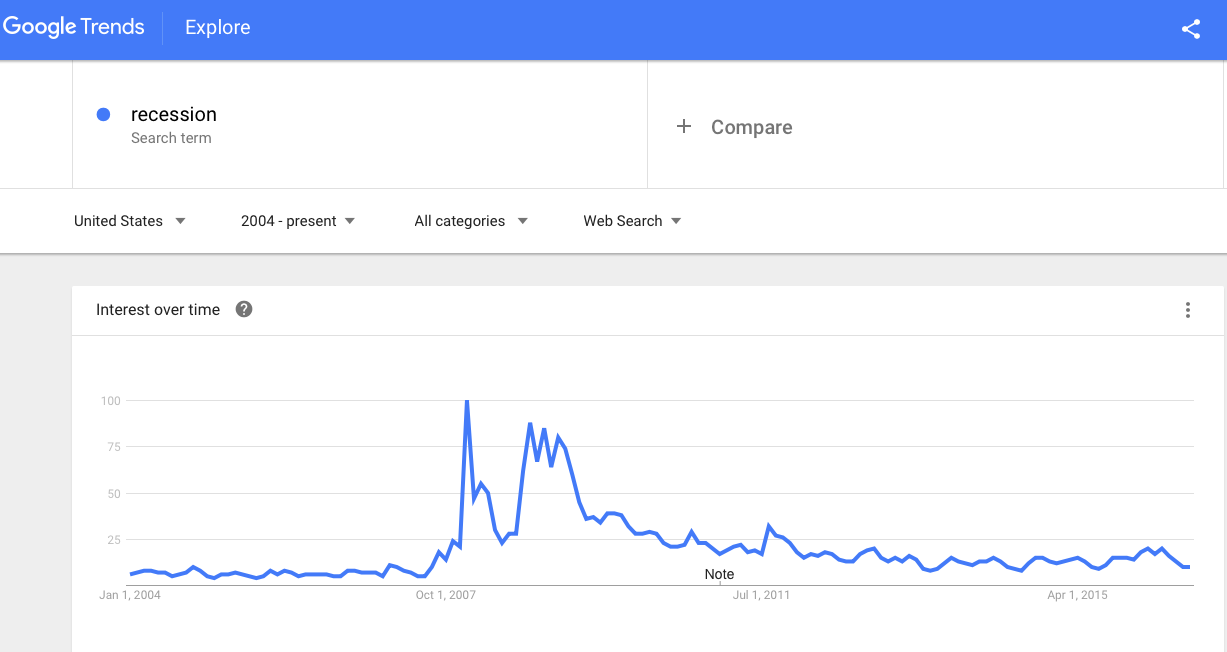Click the Jul 1, 2011 axis label

[x=761, y=595]
